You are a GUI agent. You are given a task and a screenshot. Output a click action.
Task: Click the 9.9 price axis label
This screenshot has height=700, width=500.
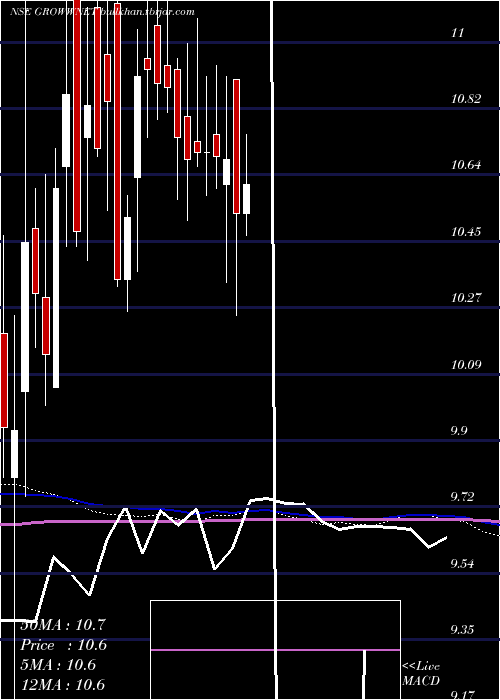click(461, 430)
